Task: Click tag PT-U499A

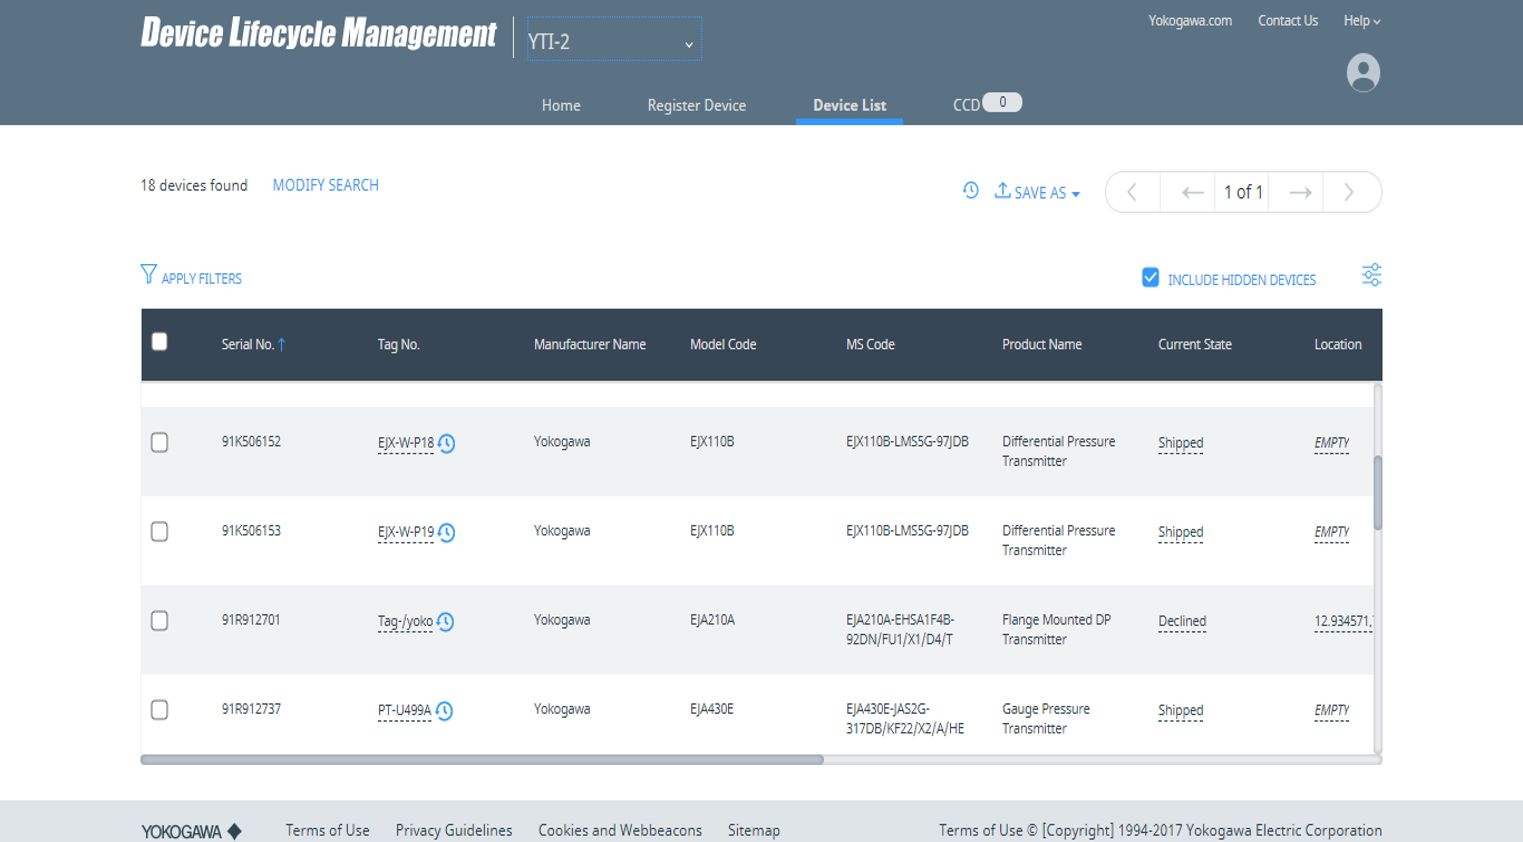Action: [404, 711]
